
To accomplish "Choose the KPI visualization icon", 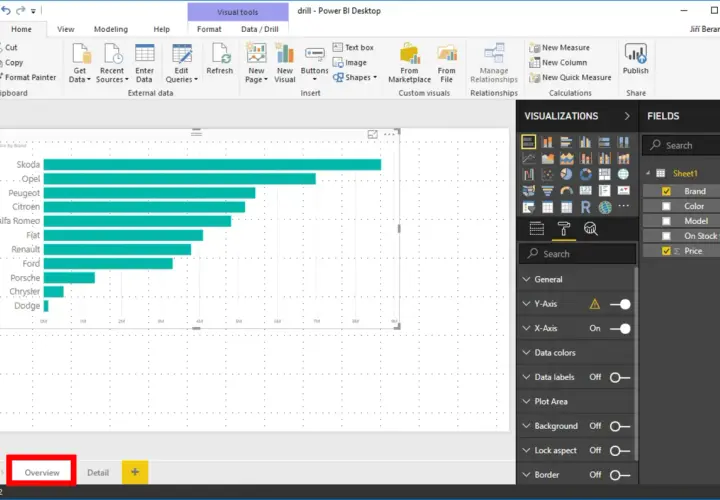I will point(624,191).
